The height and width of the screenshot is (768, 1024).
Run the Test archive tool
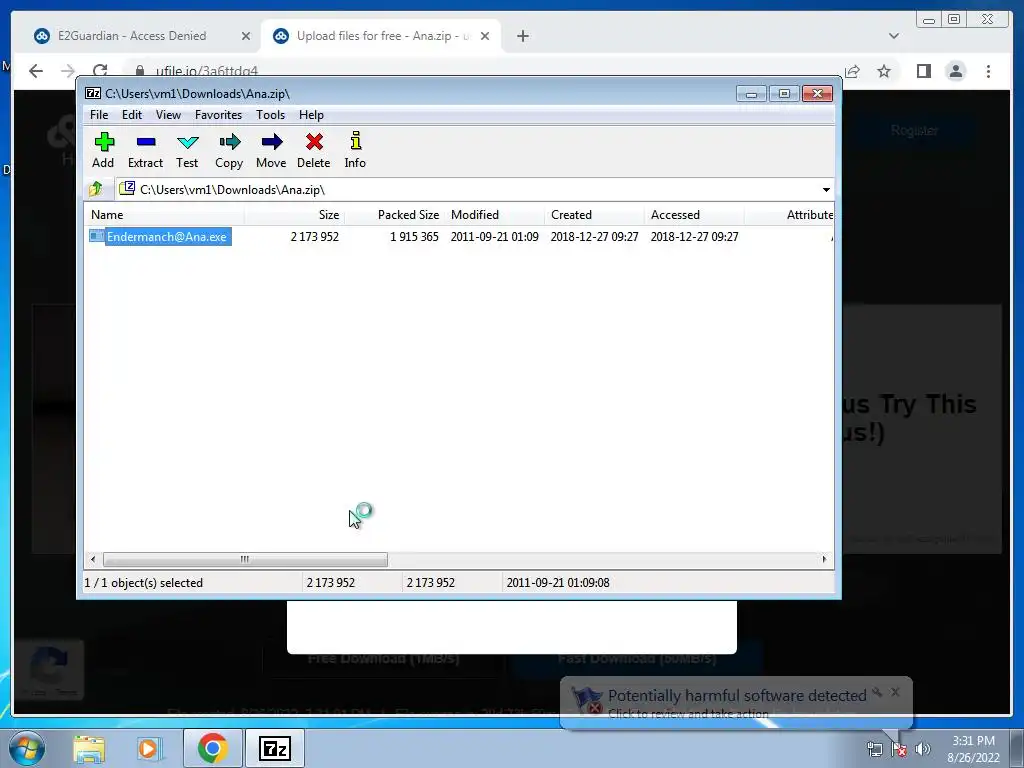pos(187,150)
